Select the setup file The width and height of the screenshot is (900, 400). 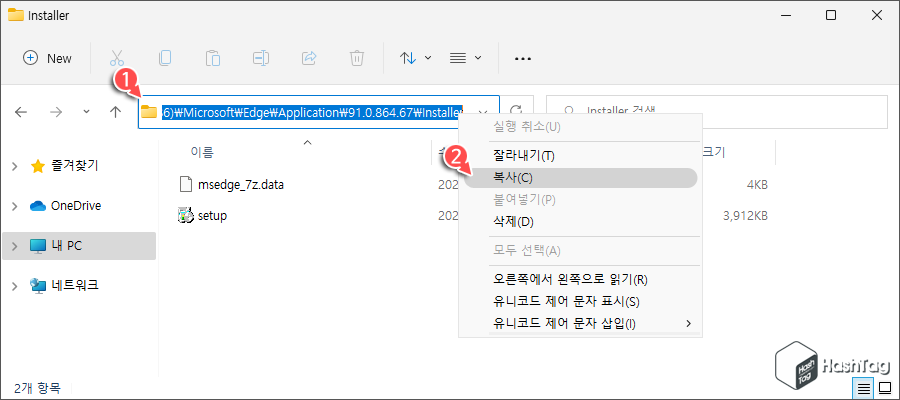[x=212, y=216]
